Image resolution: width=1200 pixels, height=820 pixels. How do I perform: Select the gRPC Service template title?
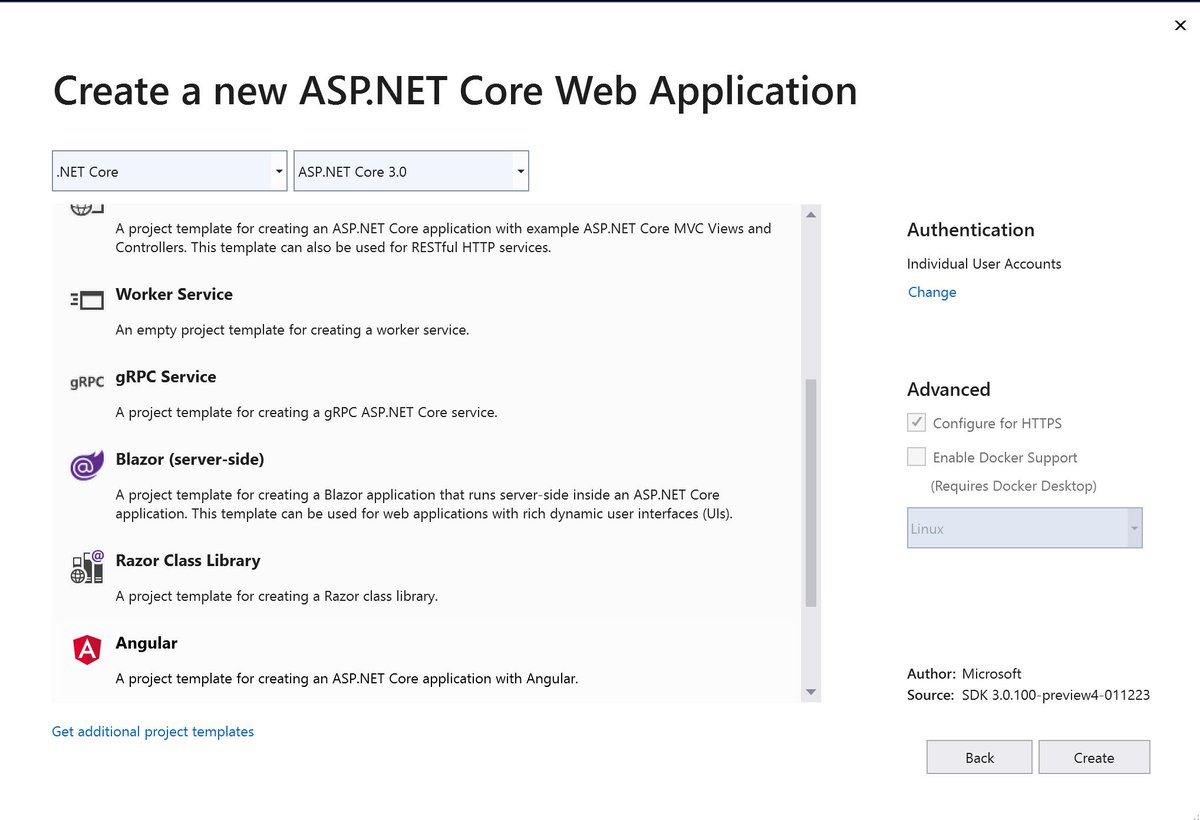pos(166,377)
